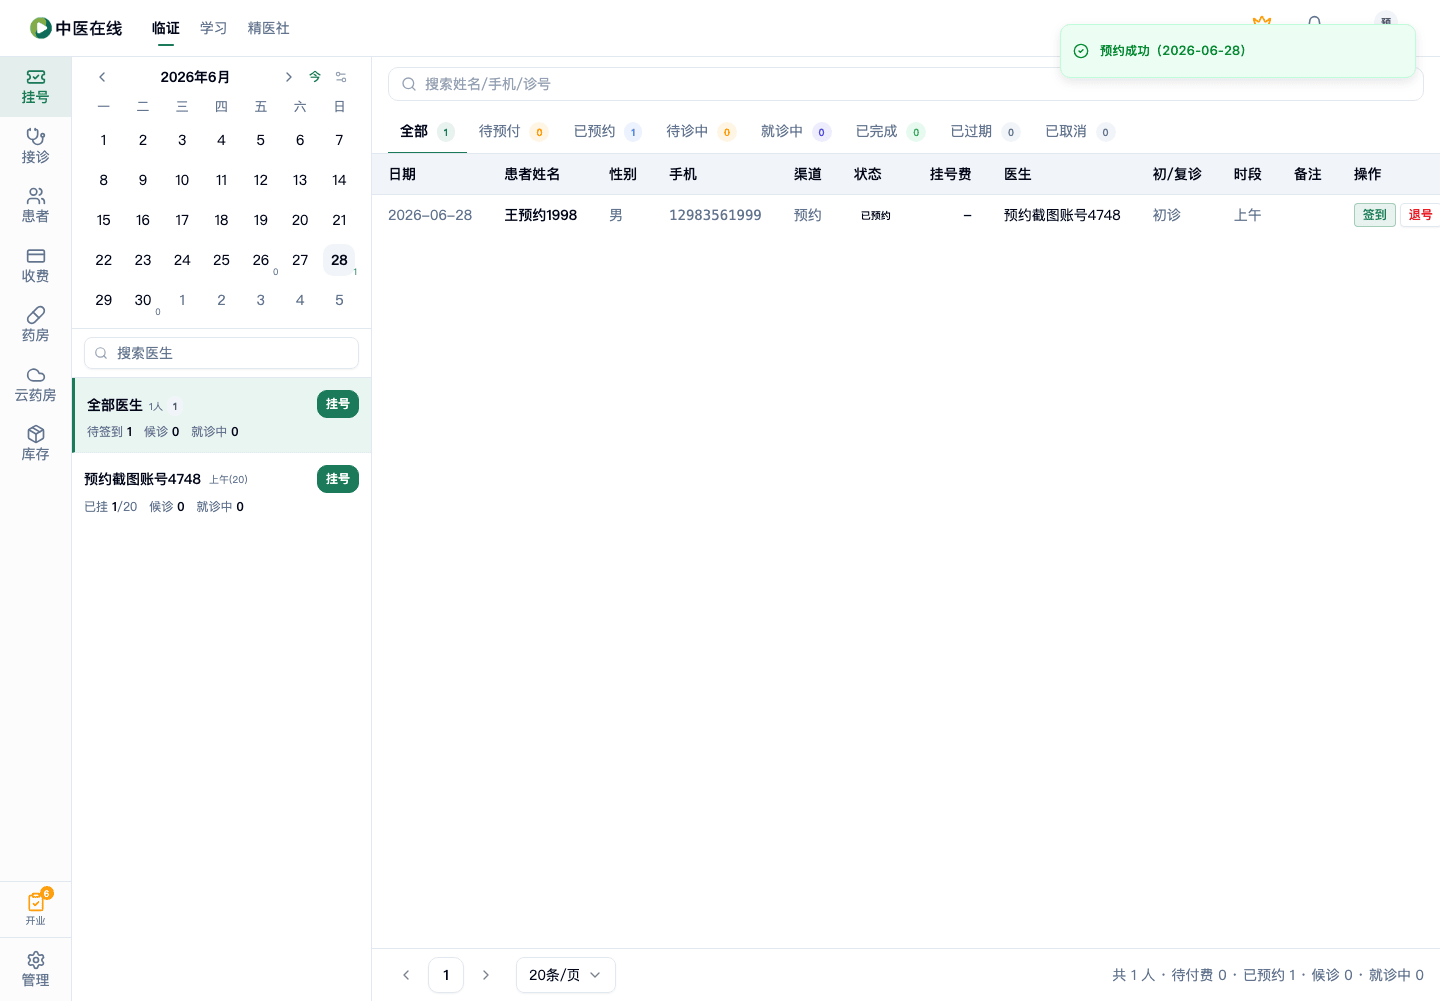This screenshot has width=1440, height=1001.
Task: Select the 预约截图账号4748 doctor row
Action: pos(222,492)
